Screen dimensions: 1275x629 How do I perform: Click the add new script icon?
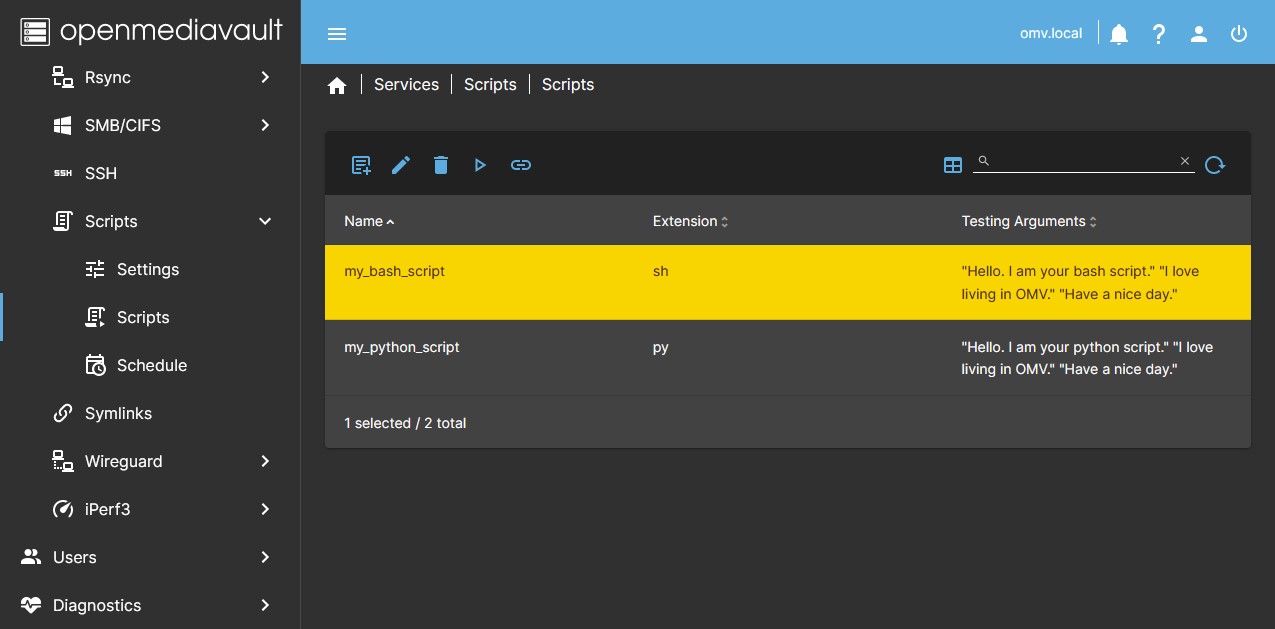click(x=361, y=165)
